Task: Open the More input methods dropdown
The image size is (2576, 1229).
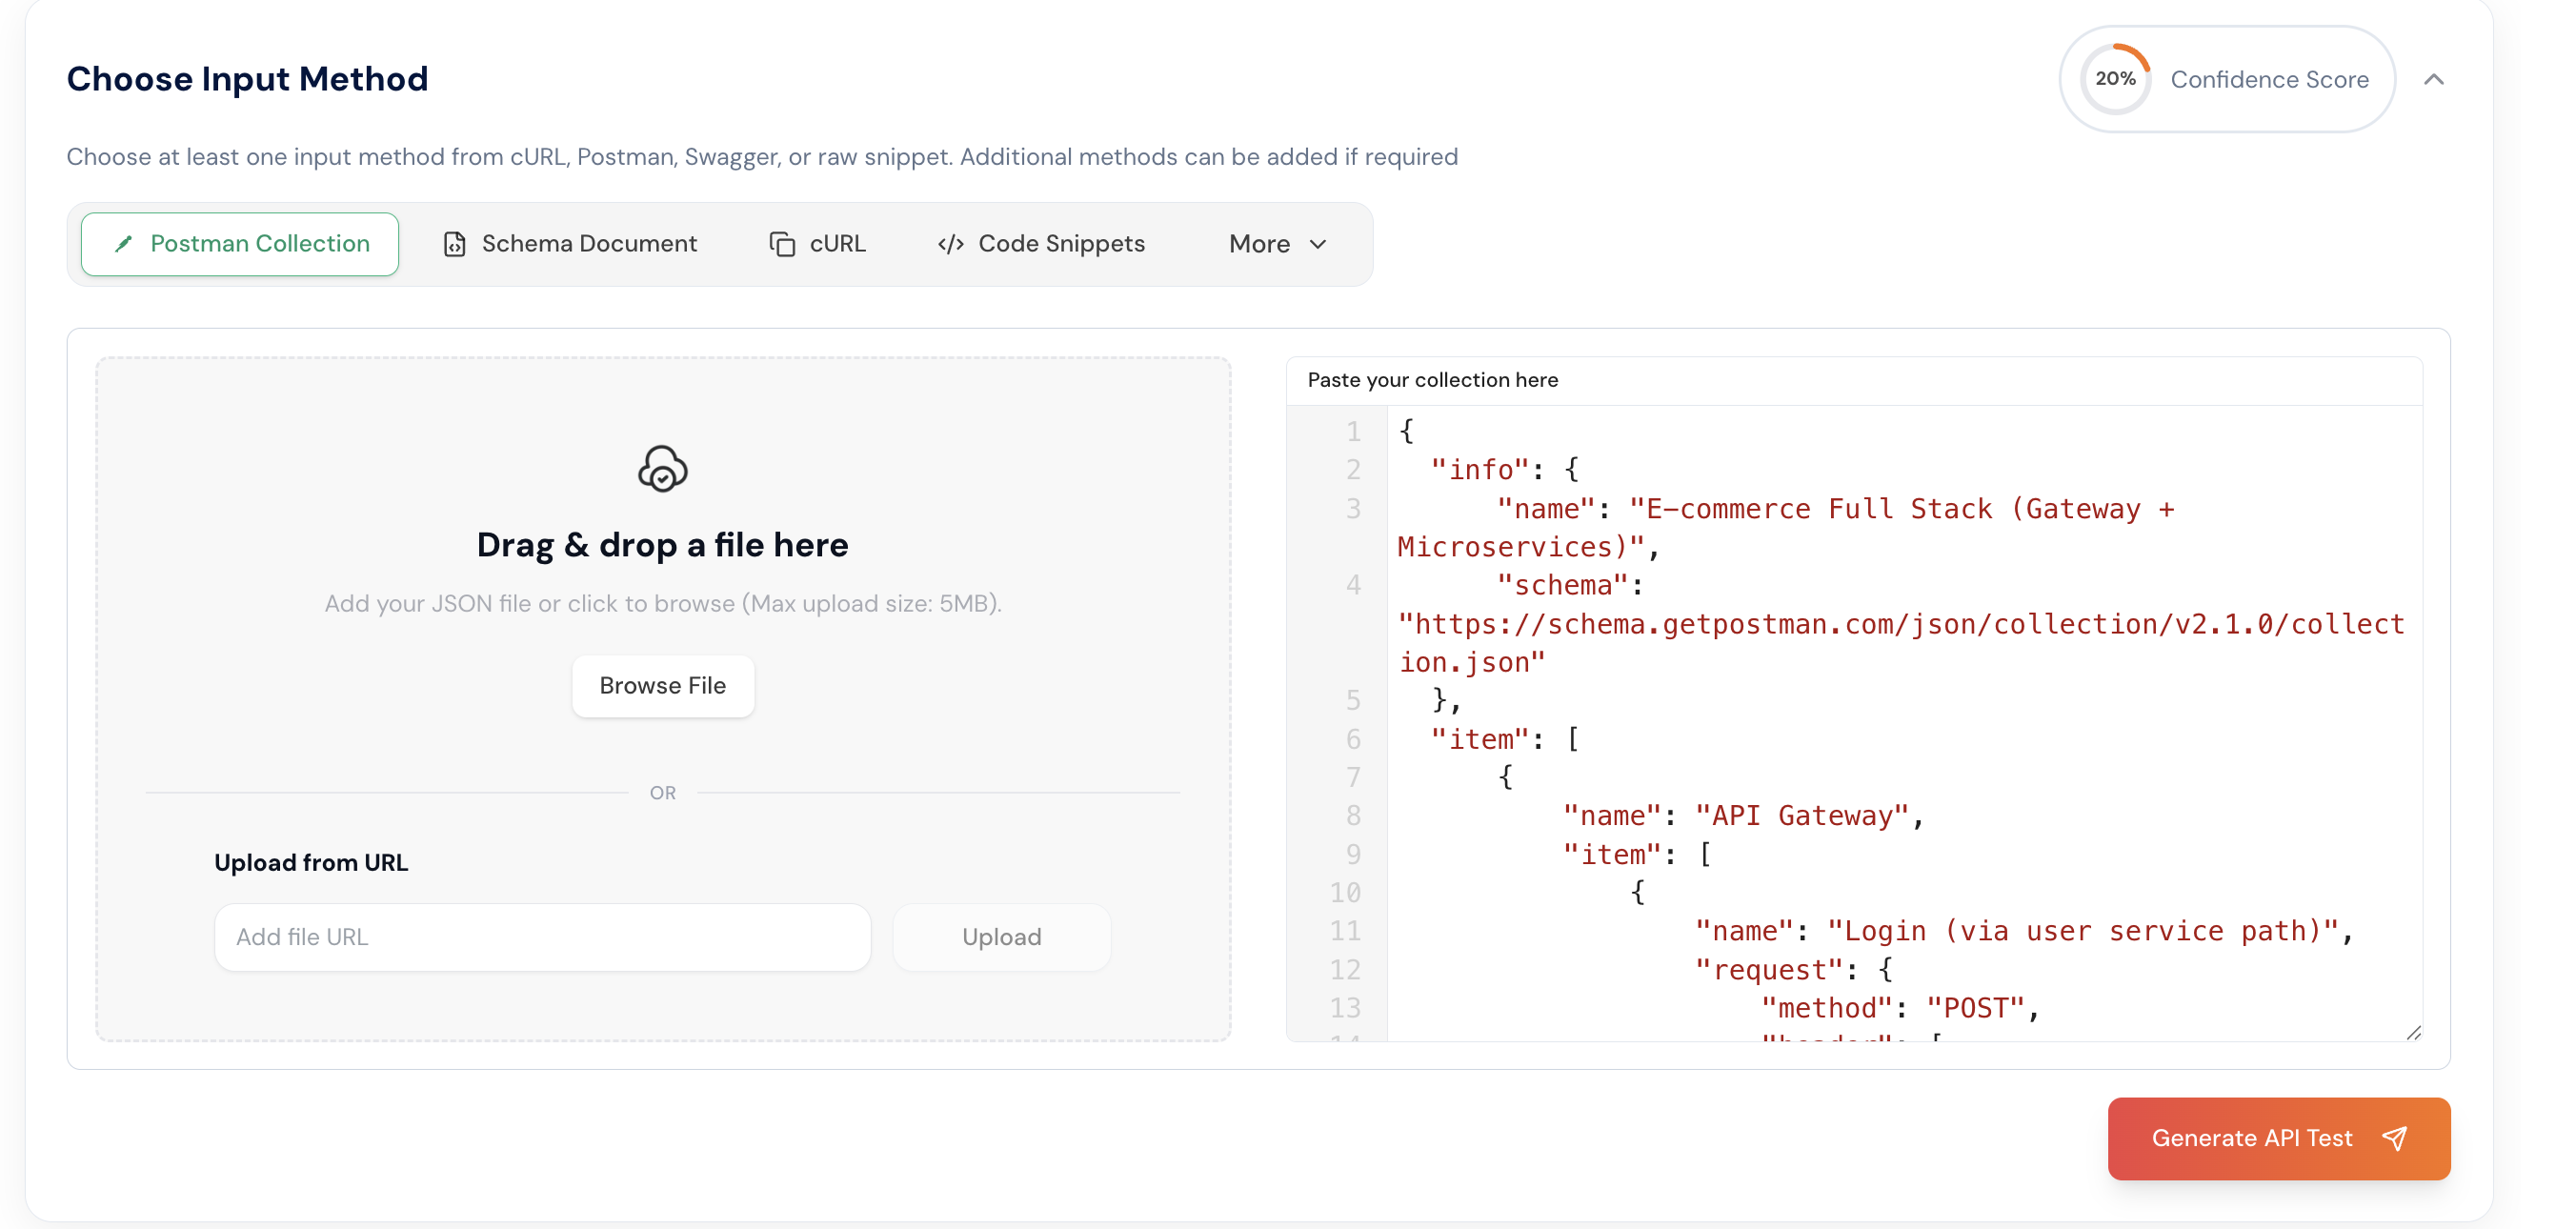Action: (1275, 243)
